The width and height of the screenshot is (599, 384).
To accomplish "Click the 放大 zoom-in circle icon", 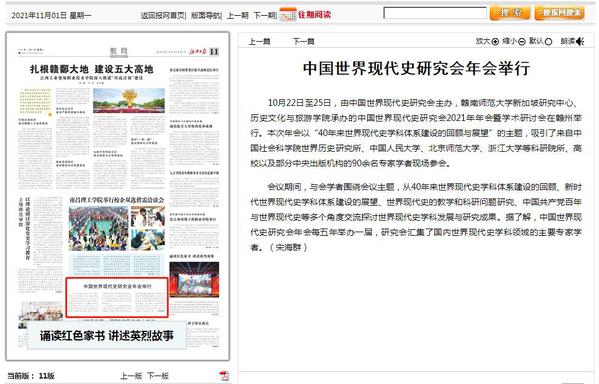I will [495, 42].
